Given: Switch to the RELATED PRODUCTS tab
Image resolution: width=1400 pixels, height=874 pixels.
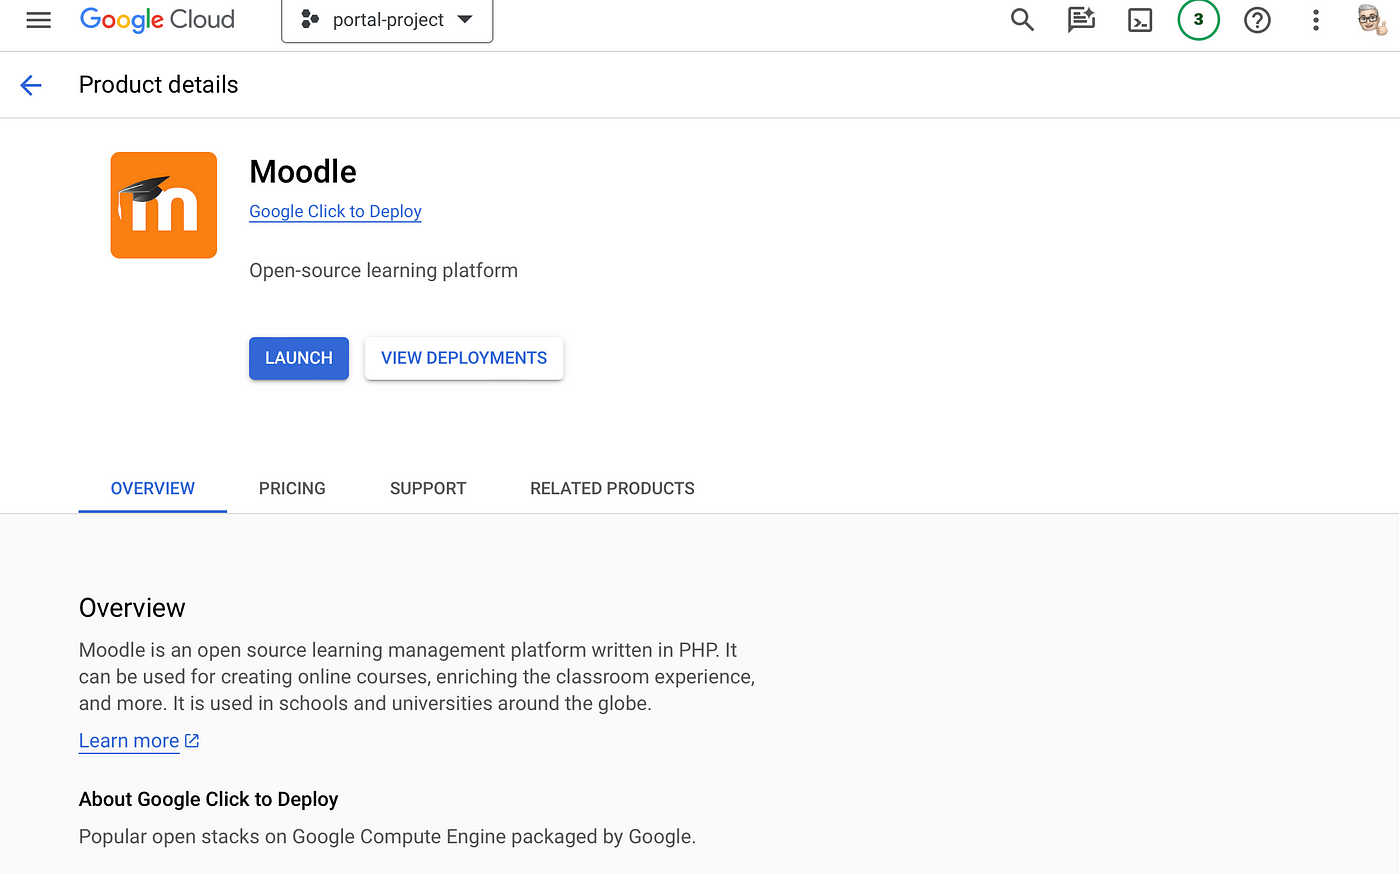Looking at the screenshot, I should click(612, 488).
